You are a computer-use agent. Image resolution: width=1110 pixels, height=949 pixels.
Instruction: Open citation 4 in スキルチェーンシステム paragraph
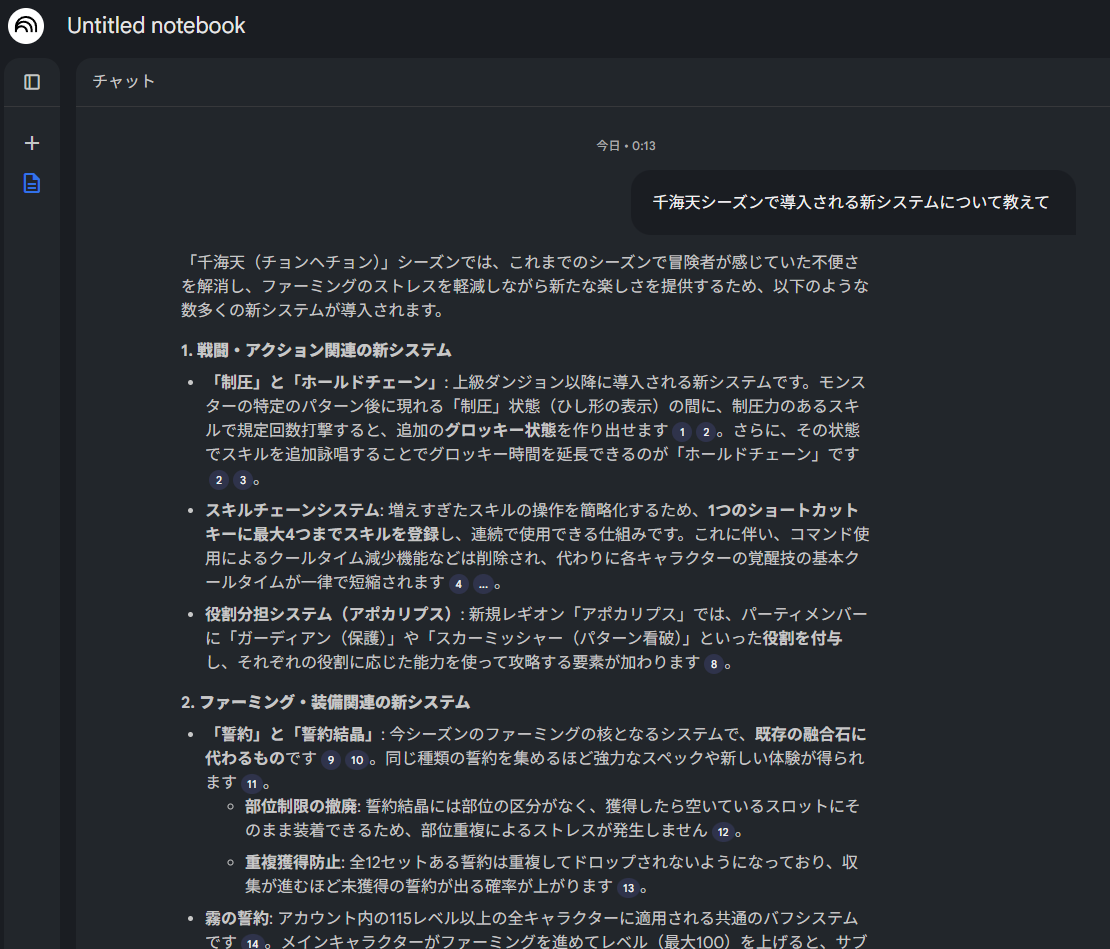tap(459, 584)
